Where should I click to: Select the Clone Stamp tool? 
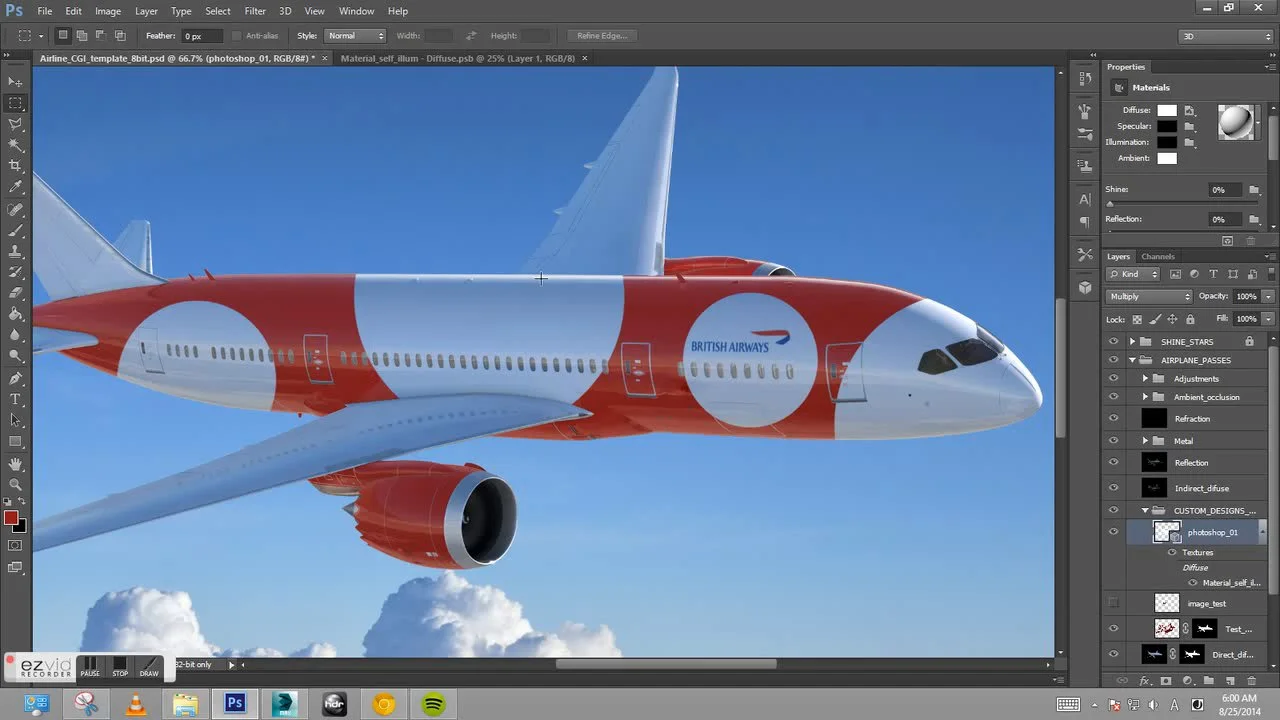15,252
